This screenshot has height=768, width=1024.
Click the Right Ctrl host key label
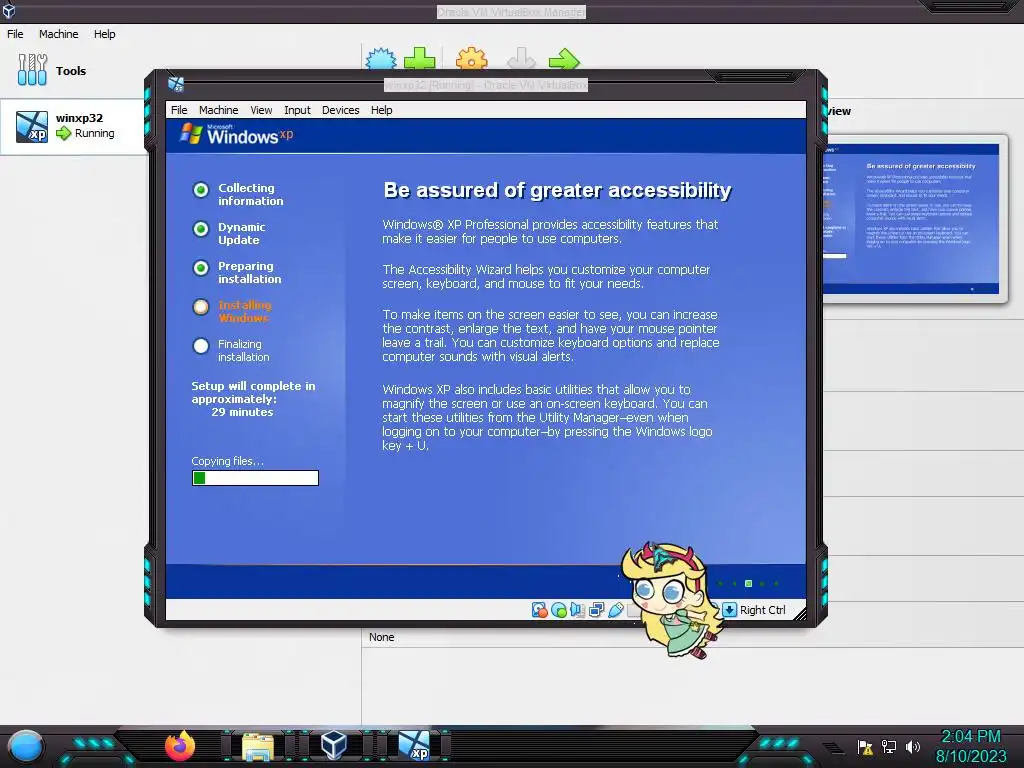[x=762, y=610]
